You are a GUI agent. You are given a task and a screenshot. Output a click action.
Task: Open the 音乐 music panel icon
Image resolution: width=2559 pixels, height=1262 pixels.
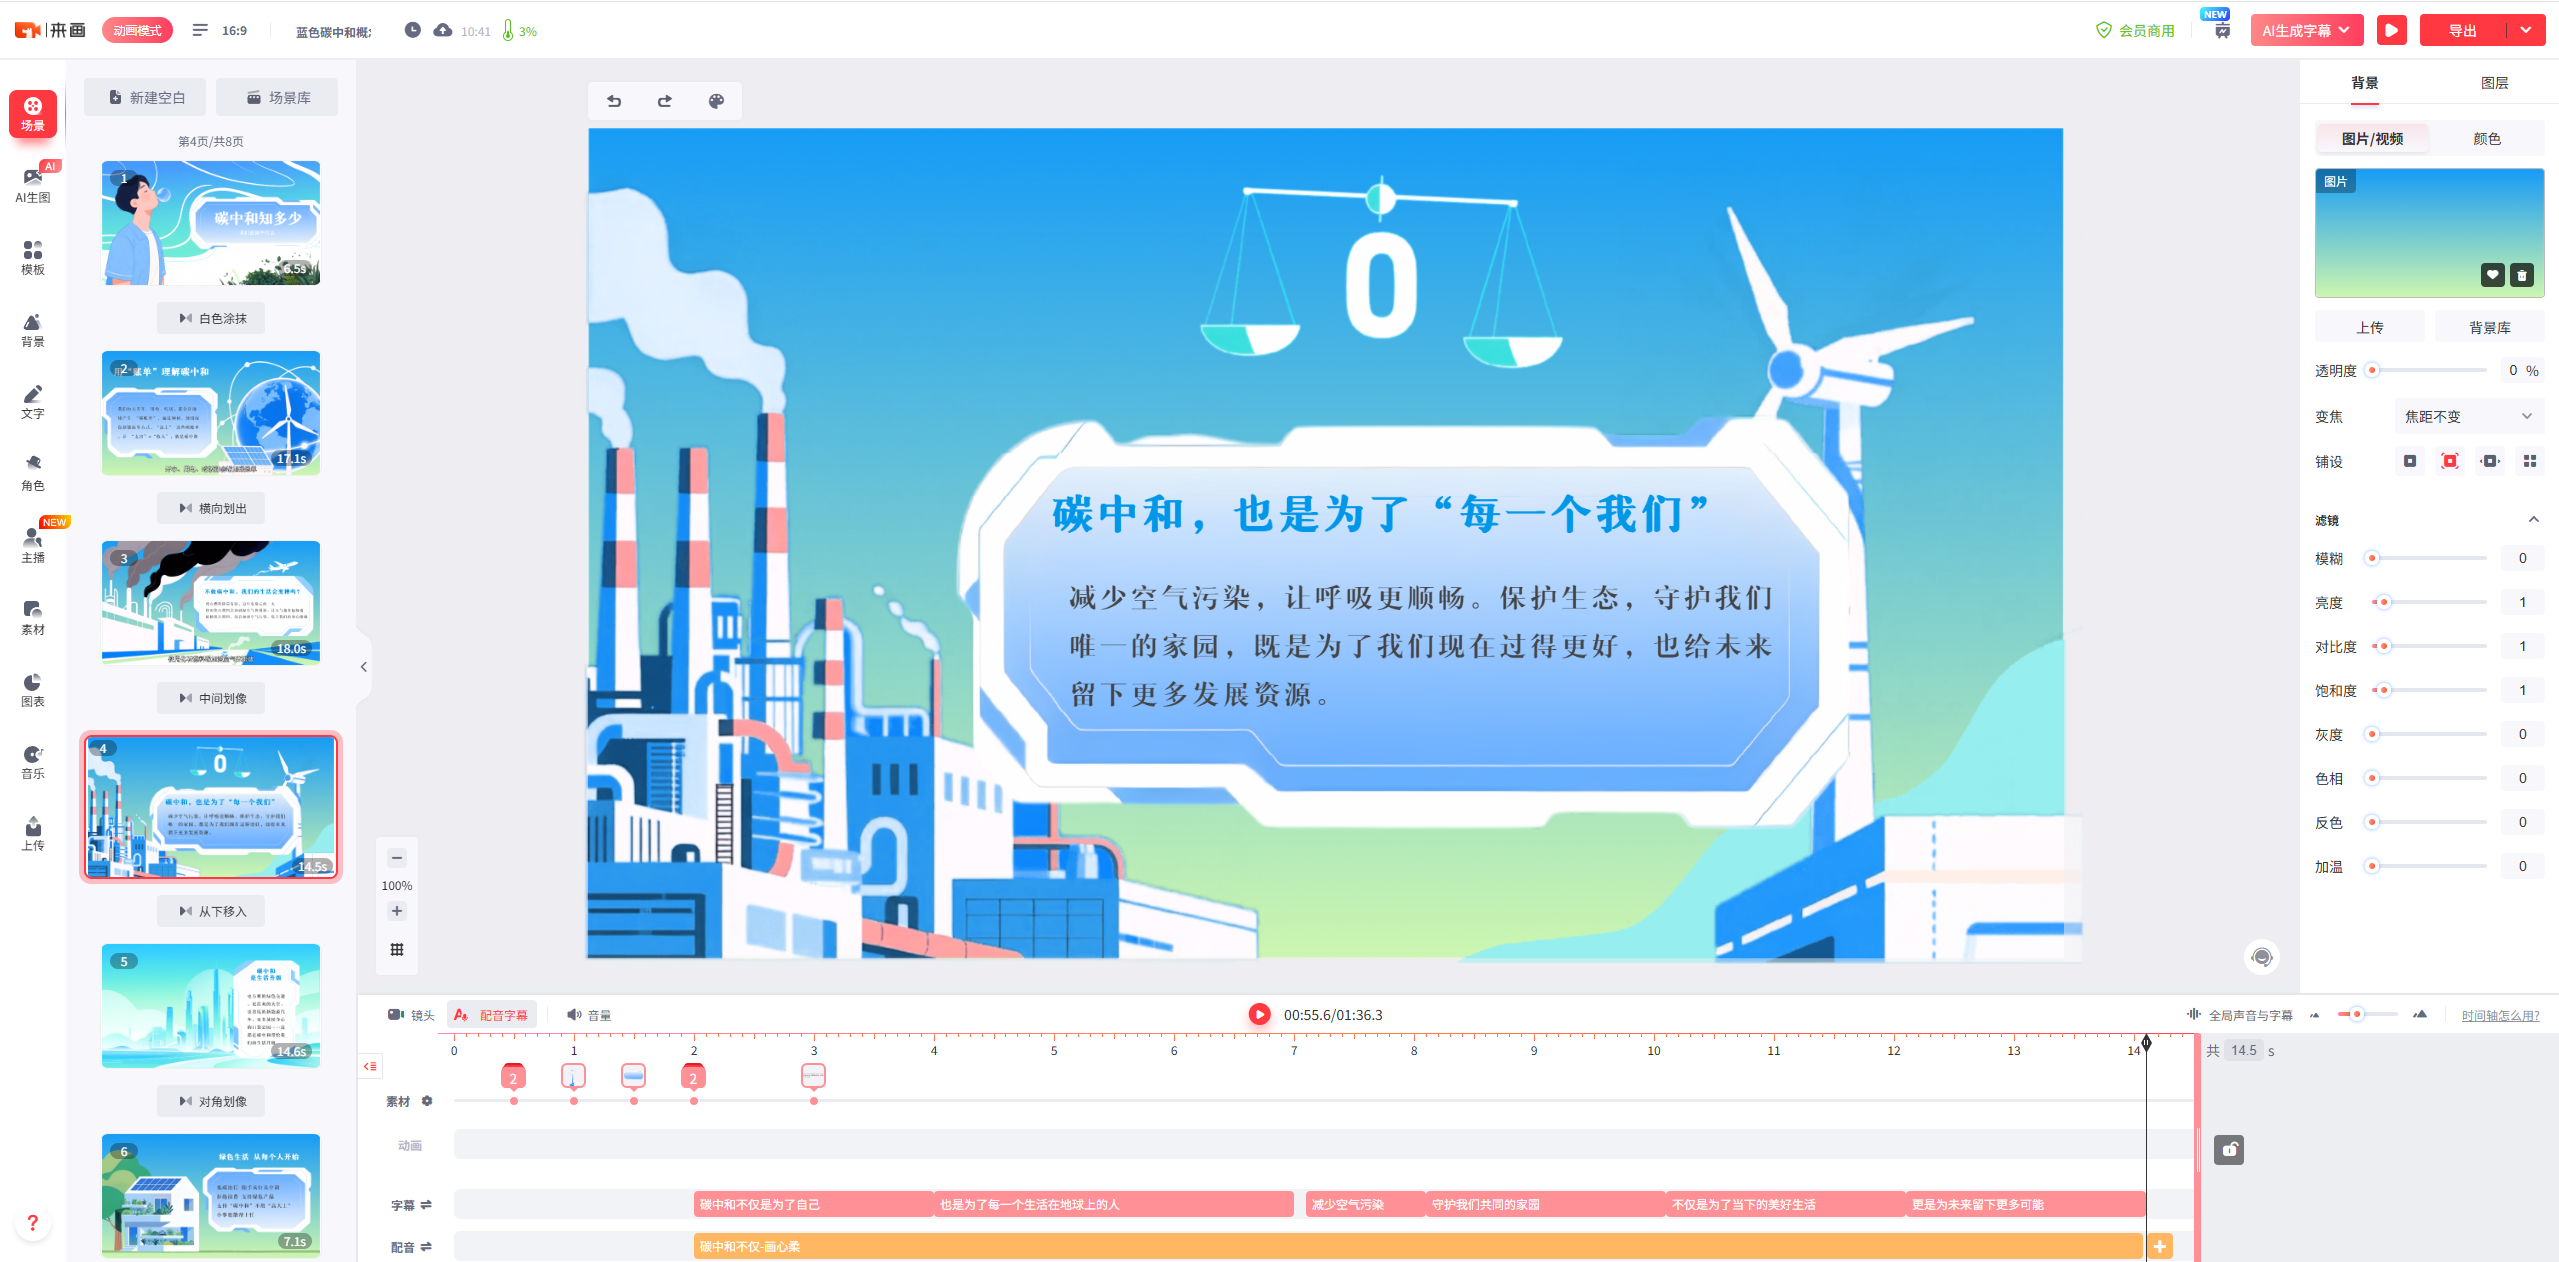click(x=33, y=761)
